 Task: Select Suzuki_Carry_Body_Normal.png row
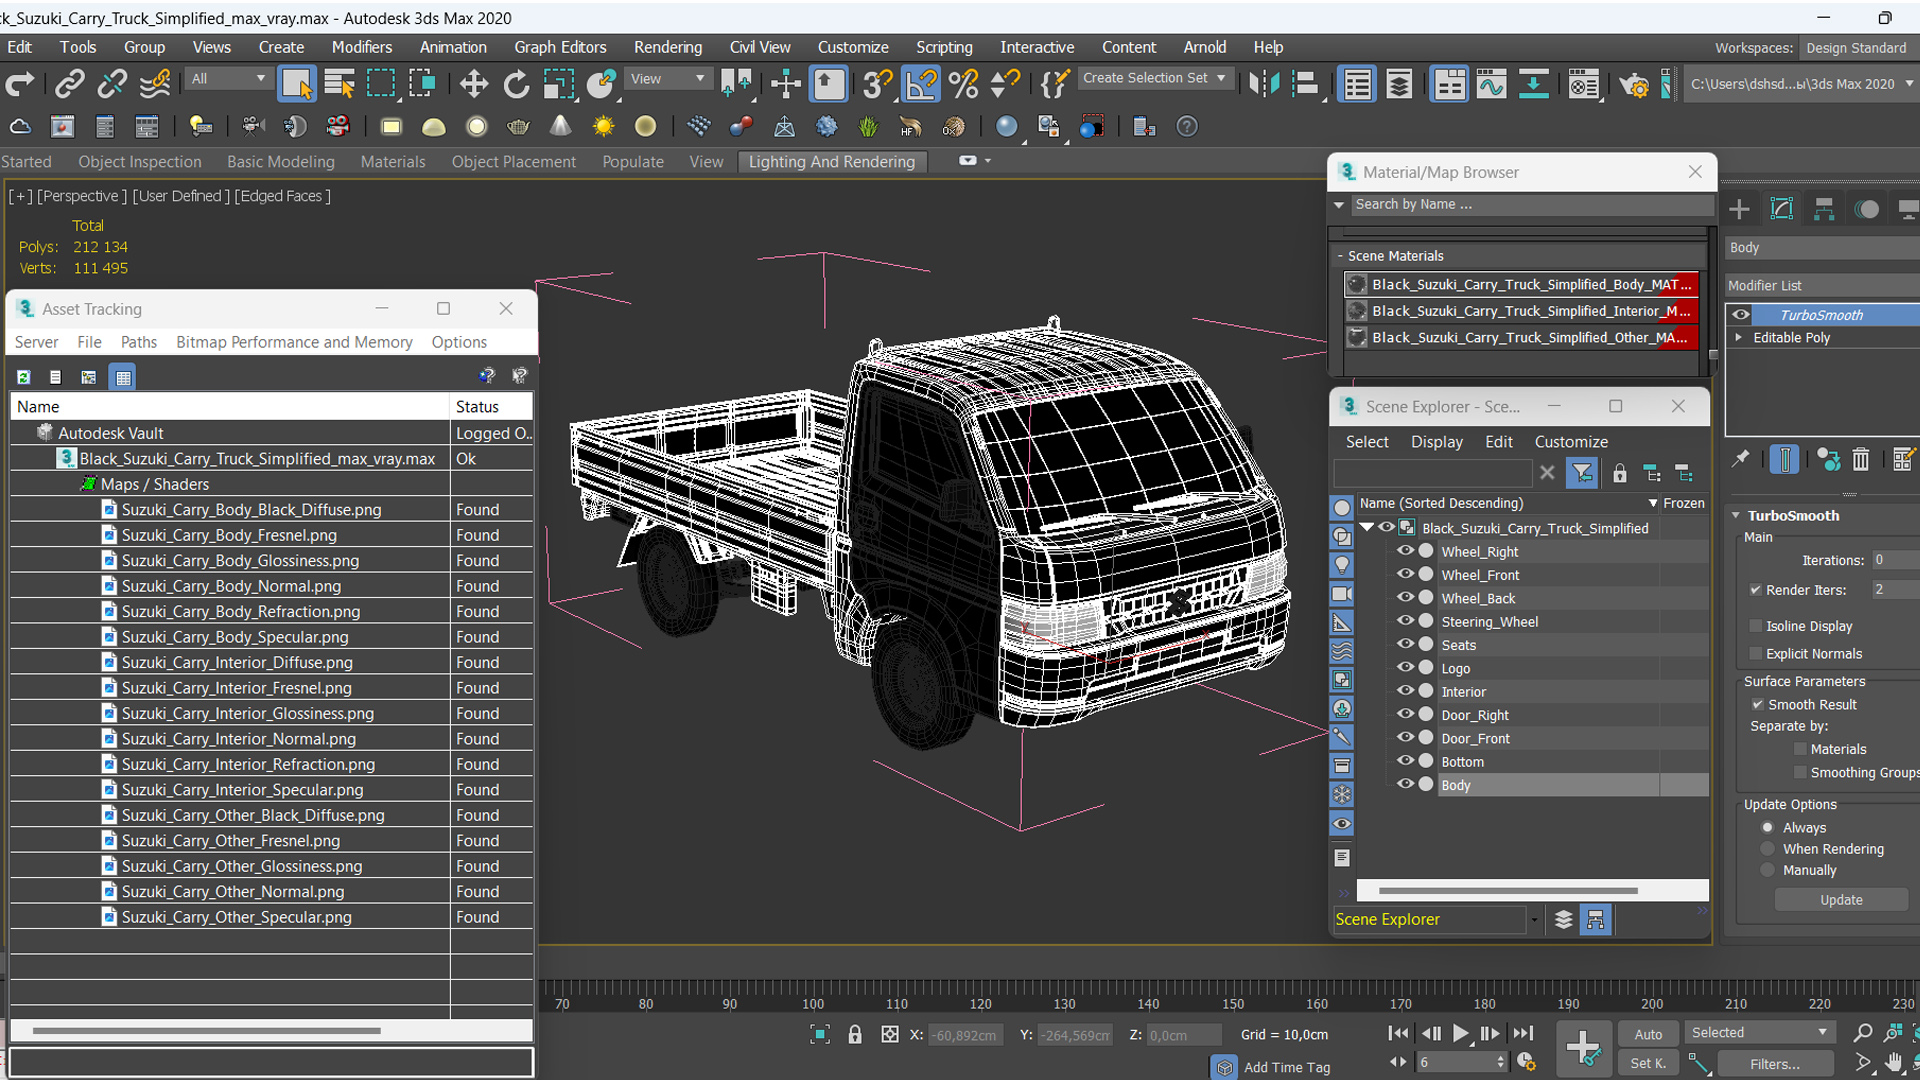(x=270, y=586)
